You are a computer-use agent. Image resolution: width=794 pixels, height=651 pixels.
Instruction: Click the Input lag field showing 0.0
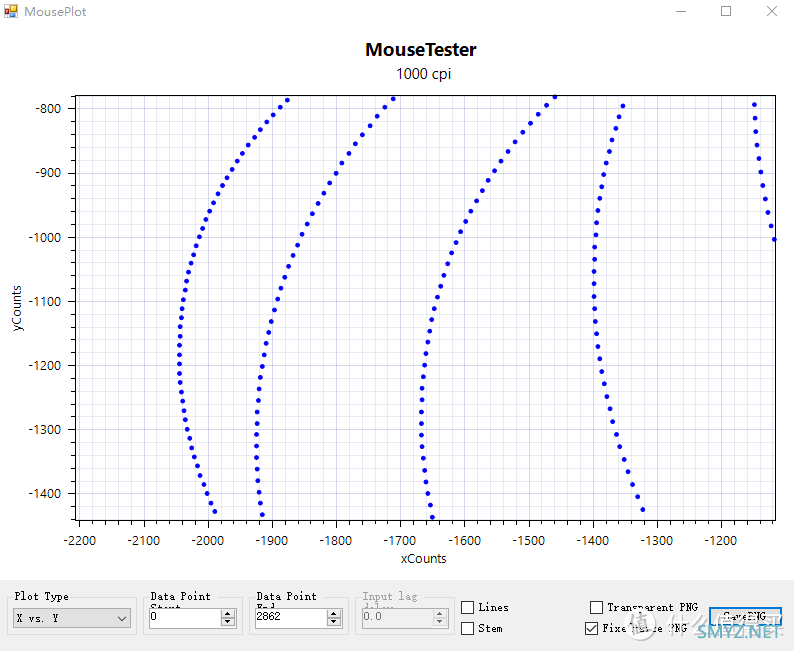click(x=397, y=618)
